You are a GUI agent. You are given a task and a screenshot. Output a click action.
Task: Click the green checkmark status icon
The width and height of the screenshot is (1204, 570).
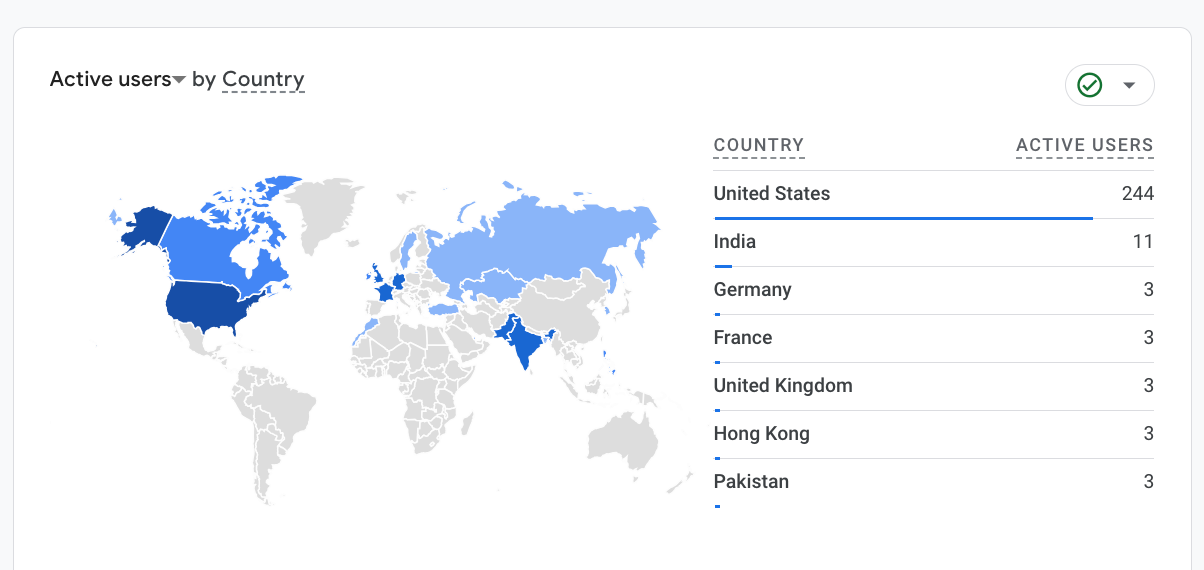pyautogui.click(x=1090, y=85)
